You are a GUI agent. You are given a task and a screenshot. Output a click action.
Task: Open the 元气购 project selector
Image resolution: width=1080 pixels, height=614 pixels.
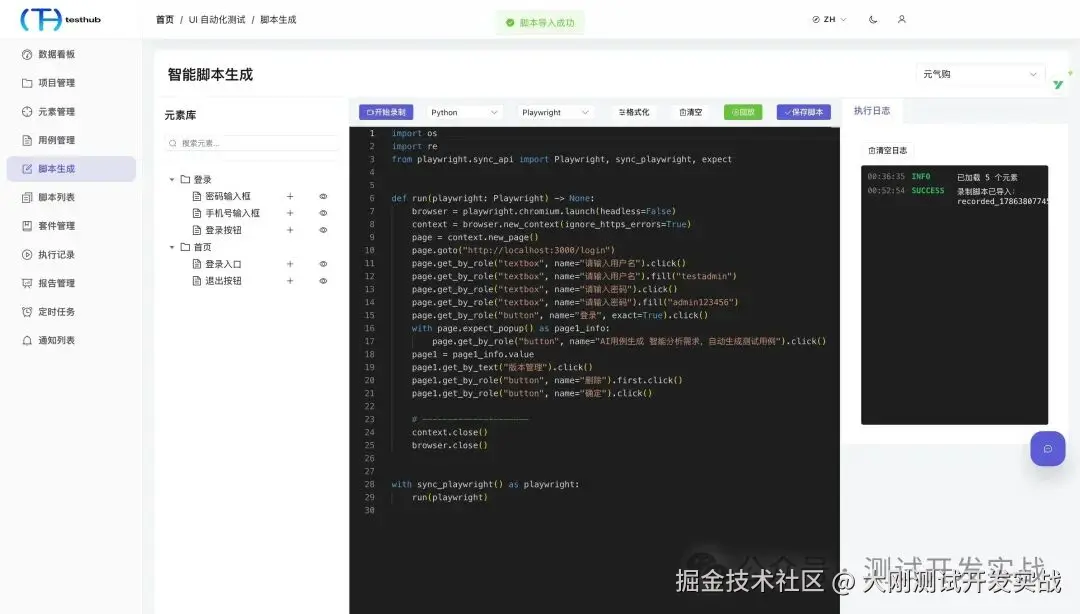[979, 74]
